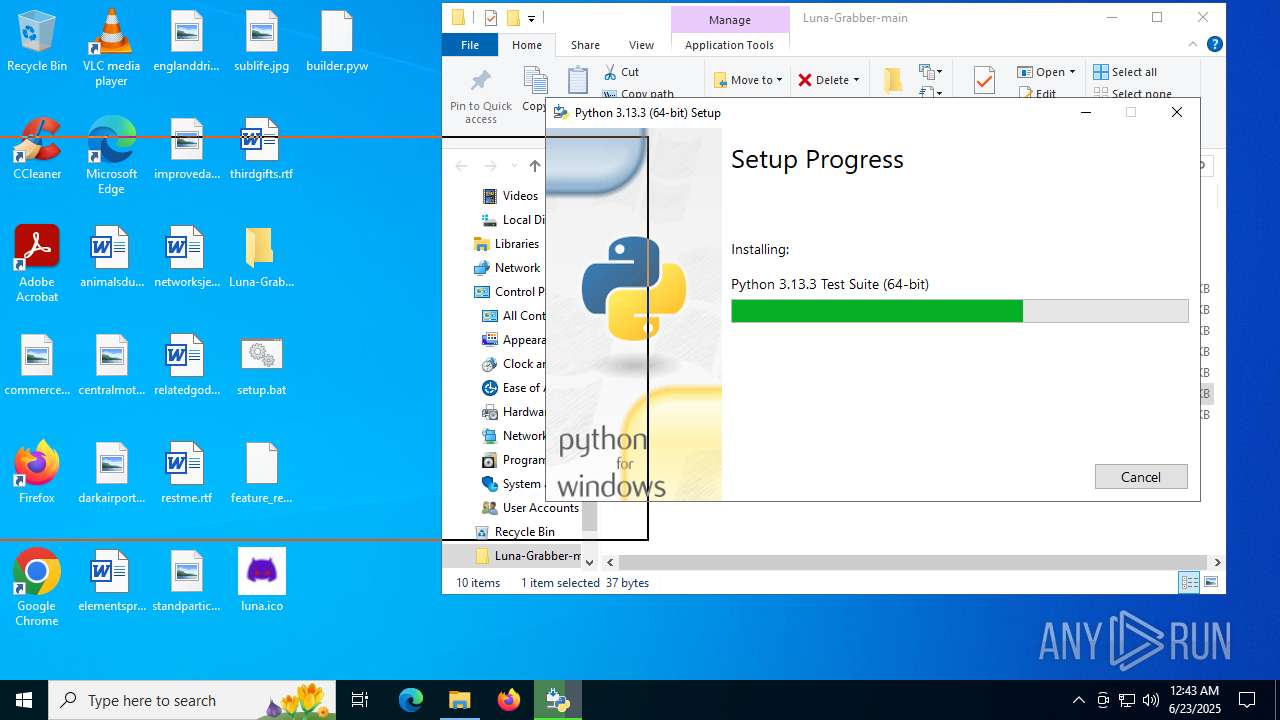This screenshot has width=1280, height=720.
Task: Click Copy path in Explorer ribbon
Action: 638,93
